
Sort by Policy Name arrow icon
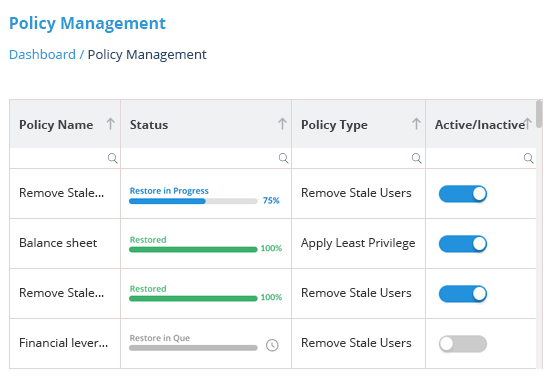click(x=111, y=124)
